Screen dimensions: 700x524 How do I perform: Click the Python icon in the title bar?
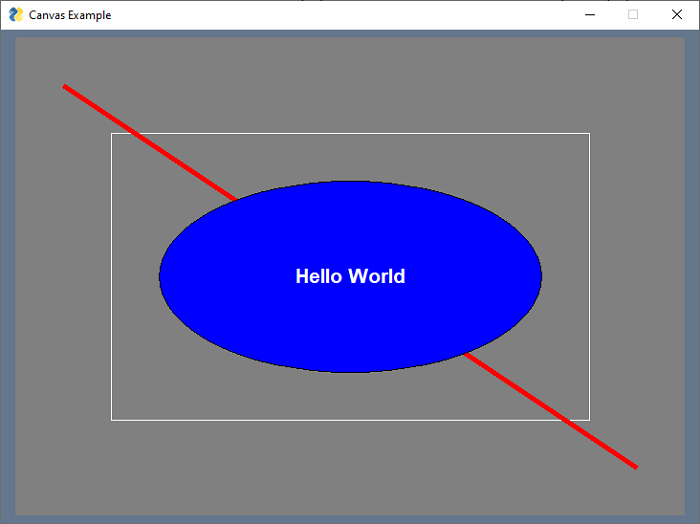click(x=16, y=15)
